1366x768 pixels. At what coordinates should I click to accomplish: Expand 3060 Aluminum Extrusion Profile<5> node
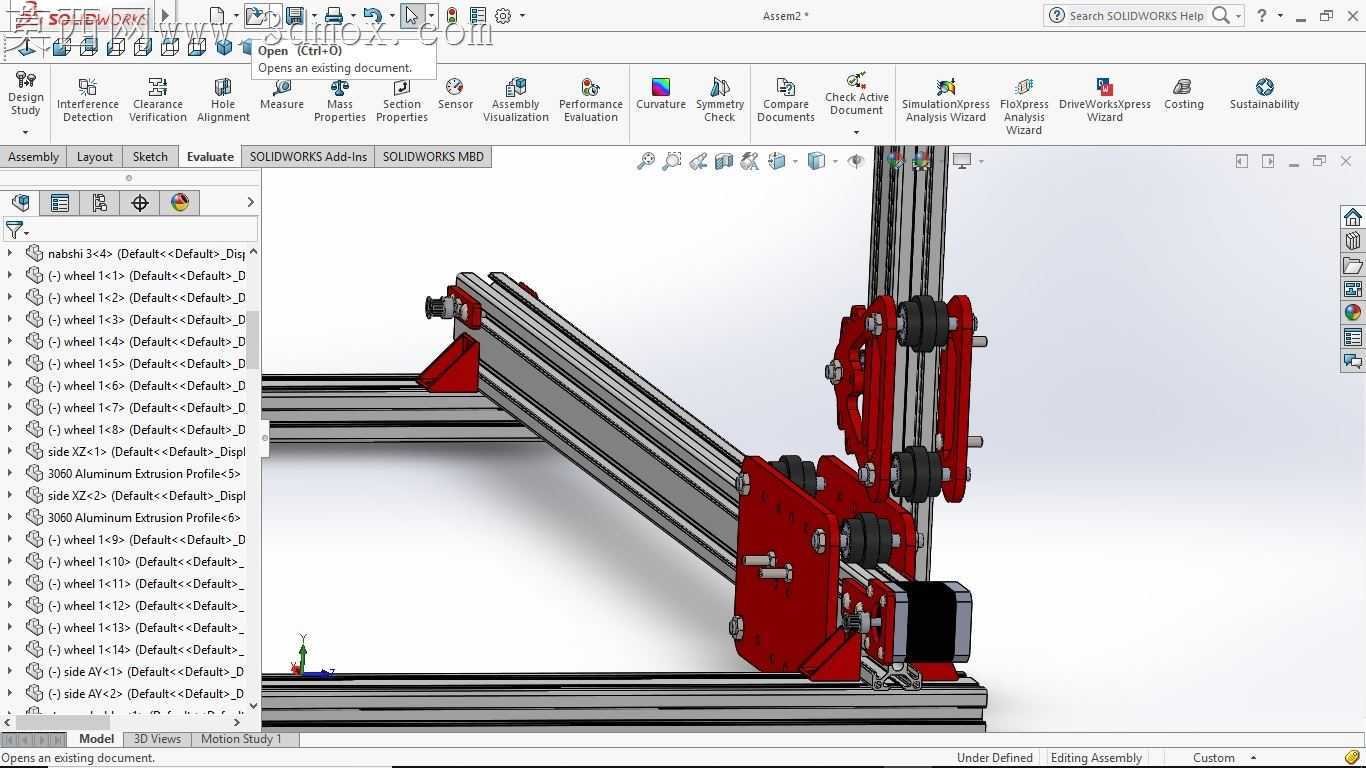(x=10, y=473)
